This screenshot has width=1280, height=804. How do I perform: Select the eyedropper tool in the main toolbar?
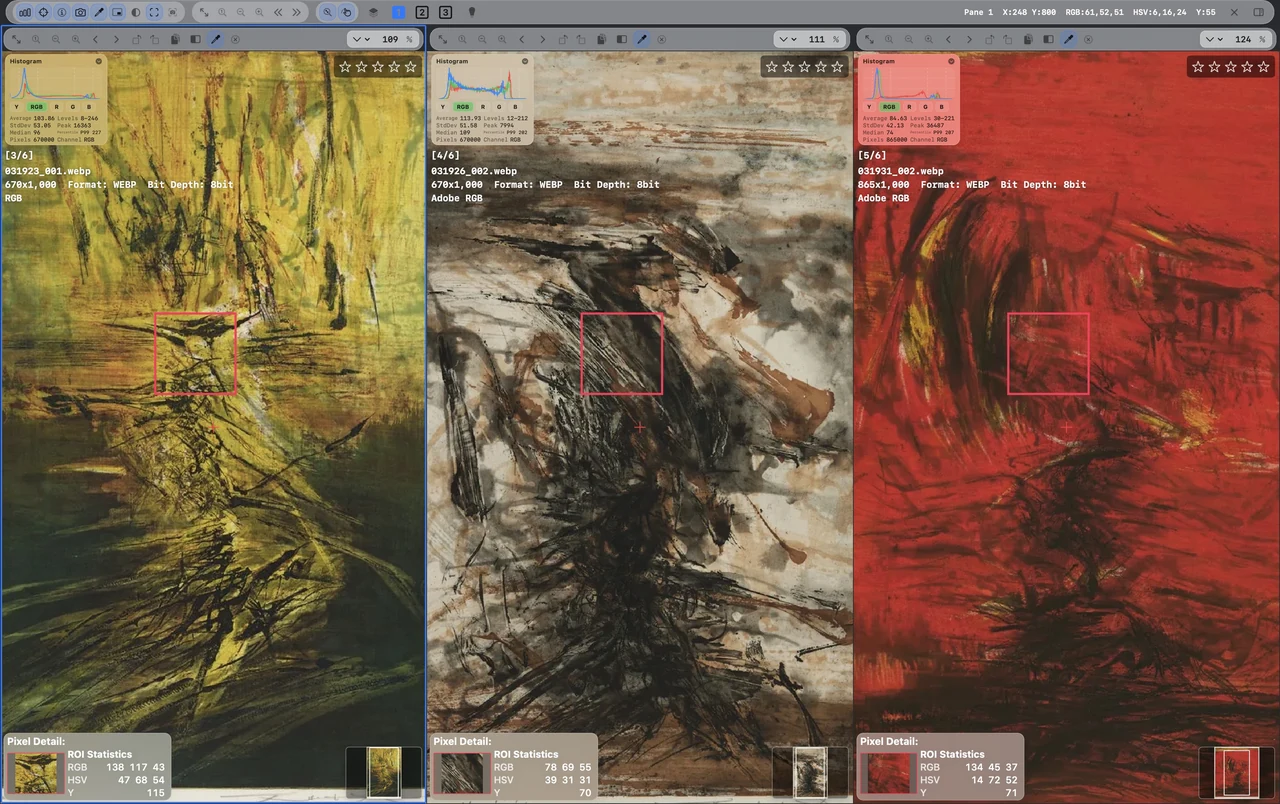98,12
